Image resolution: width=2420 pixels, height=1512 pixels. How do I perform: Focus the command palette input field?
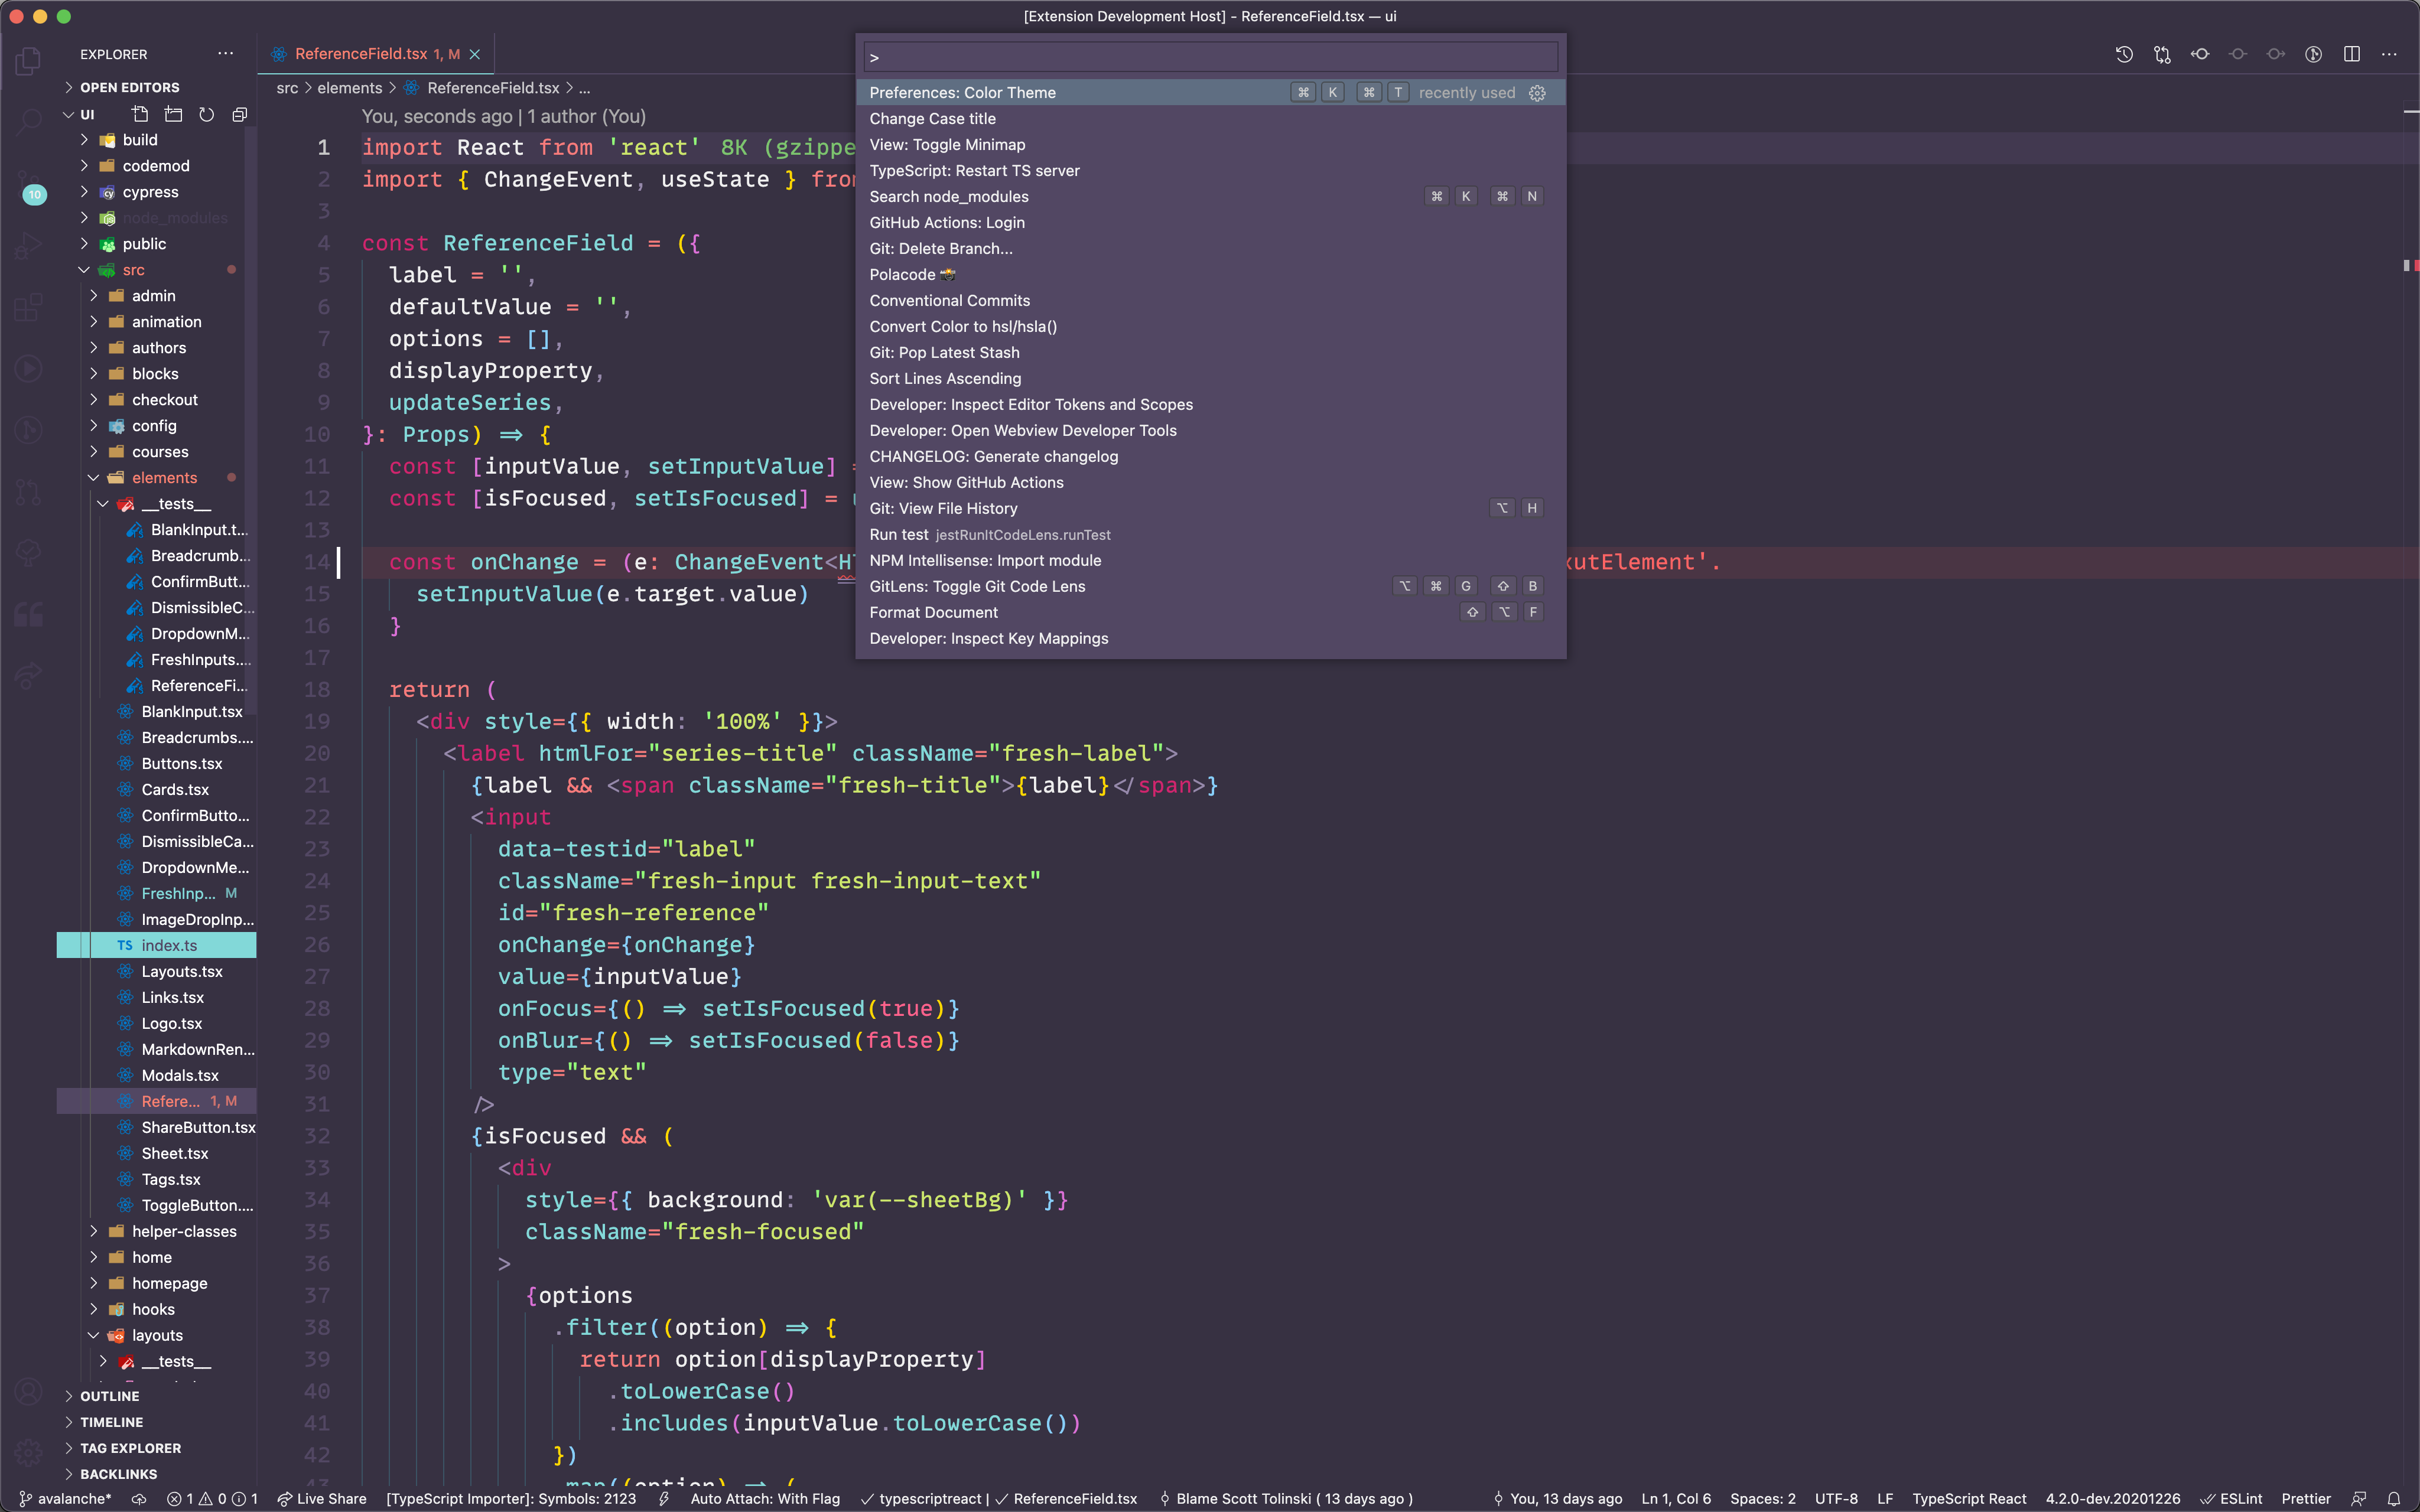point(1210,57)
